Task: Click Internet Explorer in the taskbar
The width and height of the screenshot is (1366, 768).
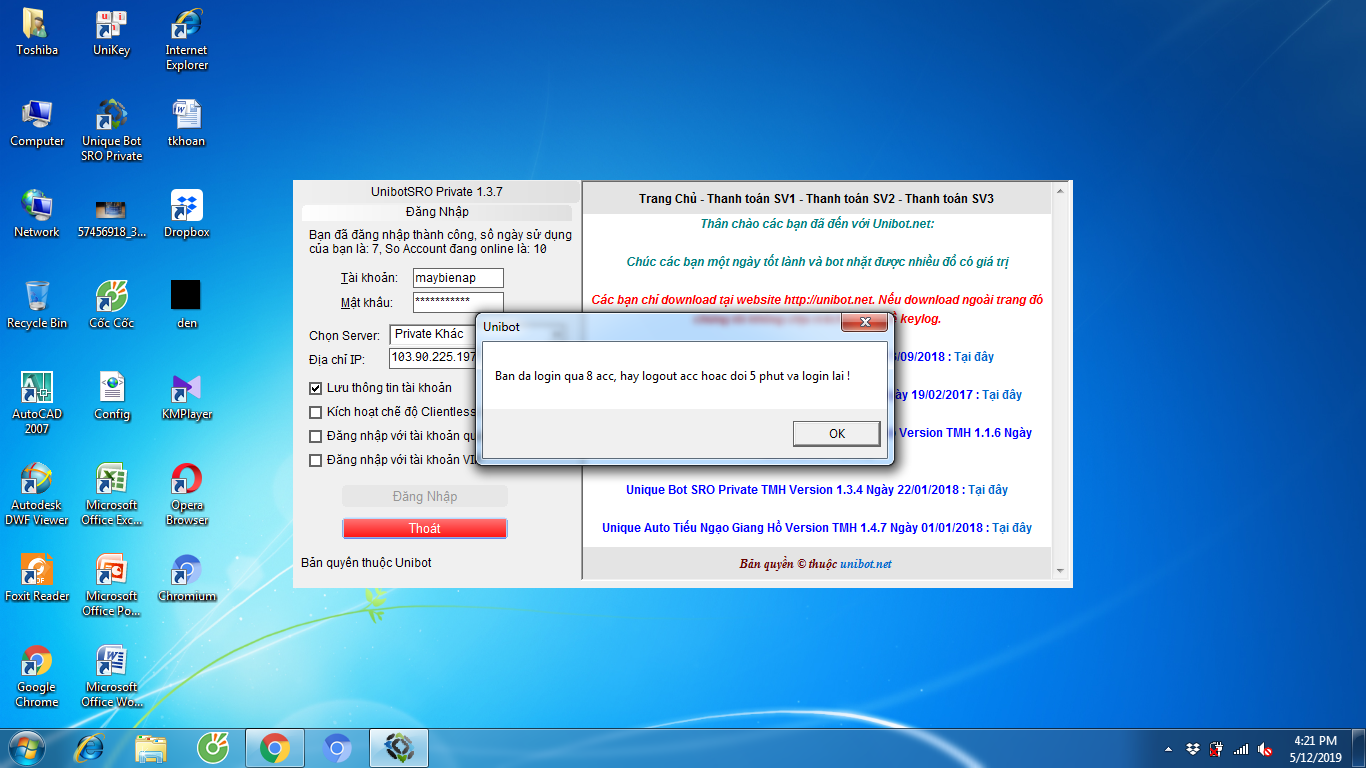Action: point(90,748)
